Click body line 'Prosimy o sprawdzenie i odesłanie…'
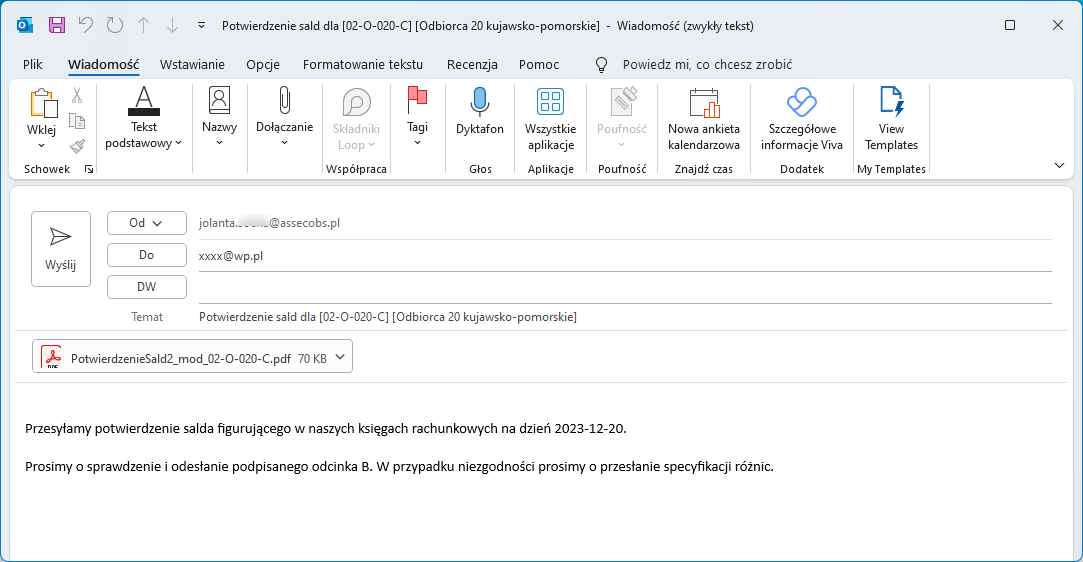The image size is (1083, 562). [399, 466]
